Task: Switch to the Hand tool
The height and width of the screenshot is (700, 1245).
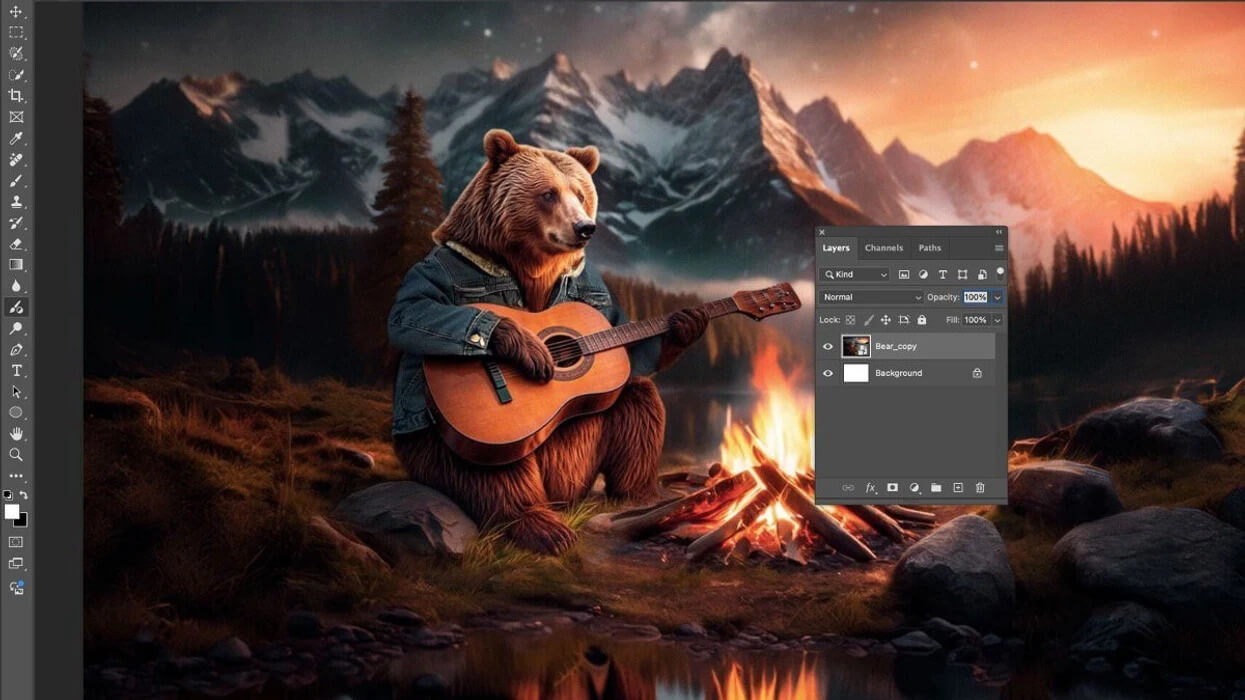Action: click(16, 434)
